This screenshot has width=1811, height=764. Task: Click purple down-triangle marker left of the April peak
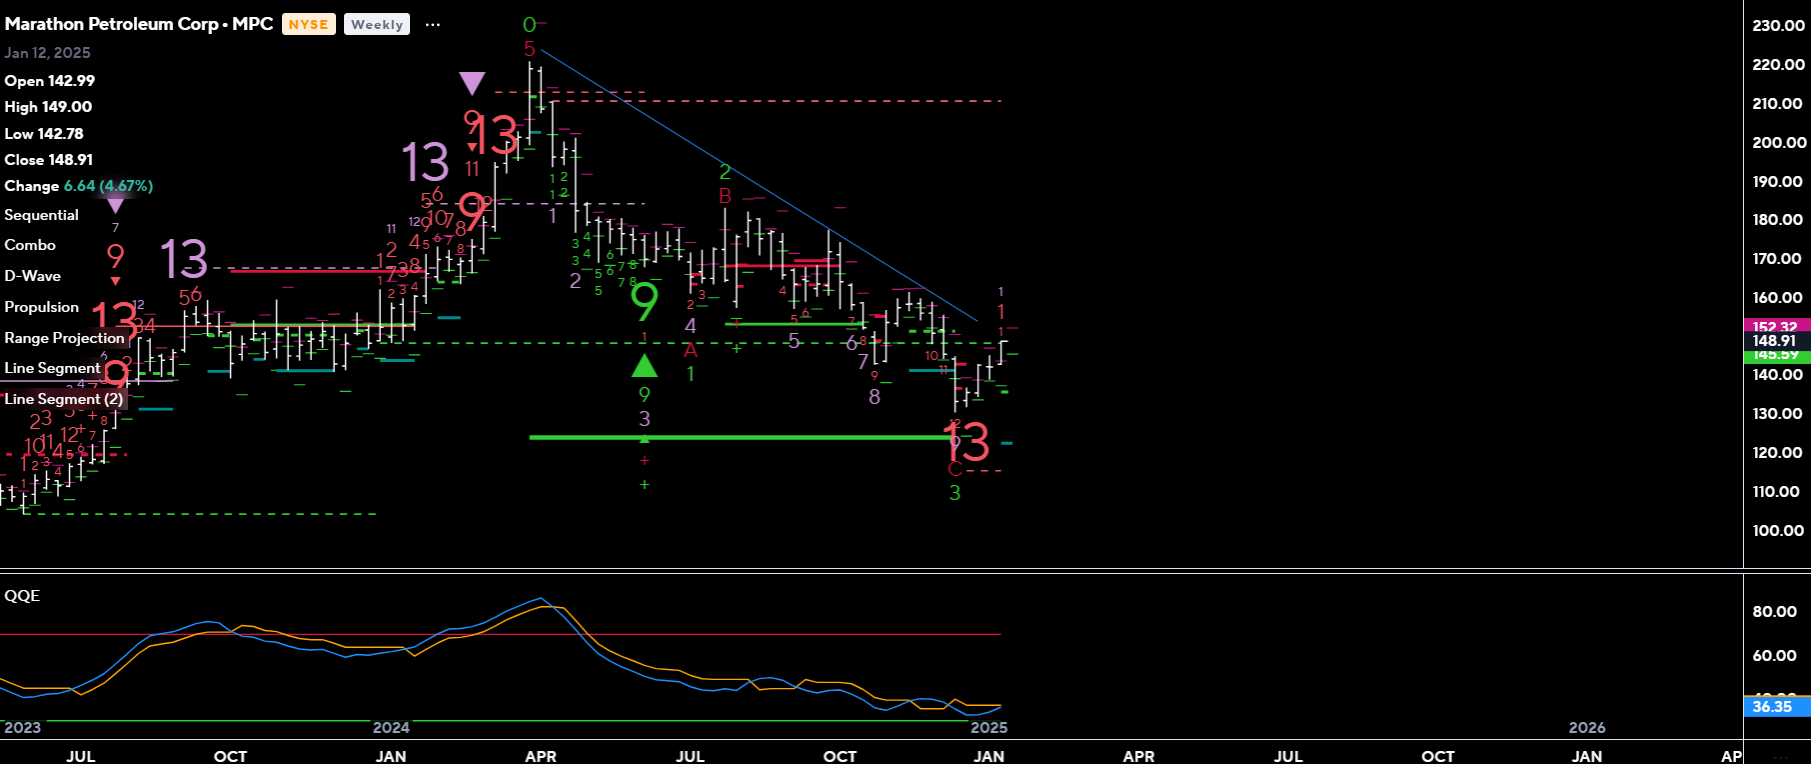(x=472, y=83)
